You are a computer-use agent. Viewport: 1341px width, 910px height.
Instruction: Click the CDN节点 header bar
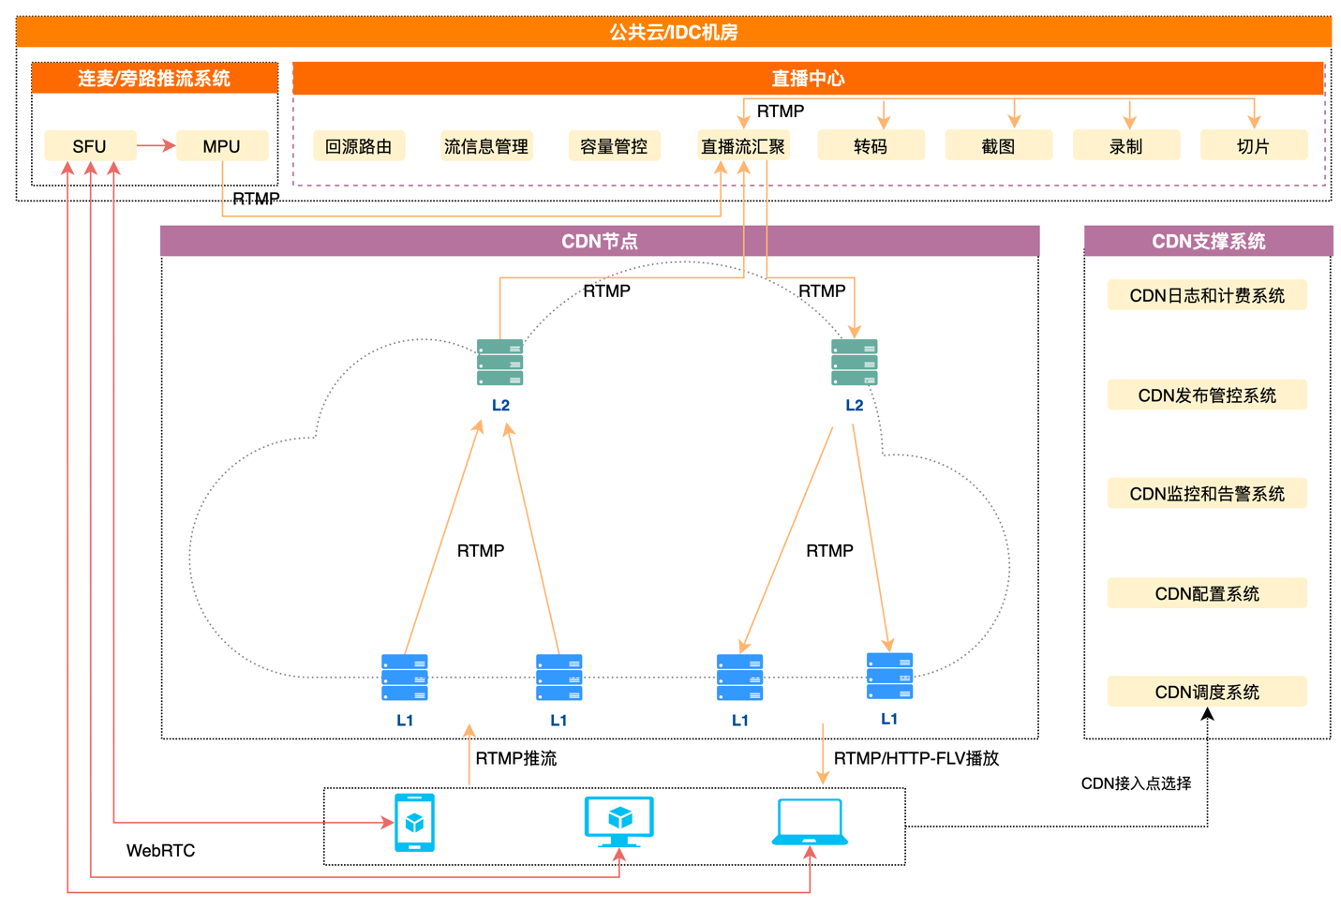coord(600,241)
